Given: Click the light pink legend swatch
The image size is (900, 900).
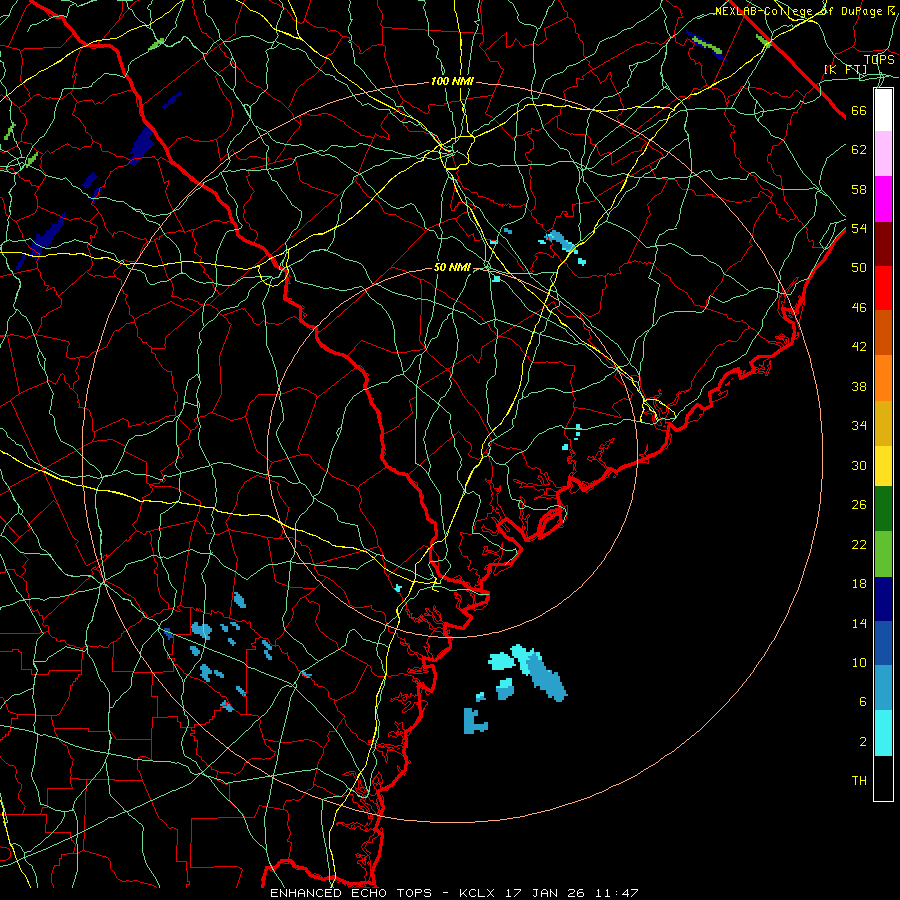Looking at the screenshot, I should pyautogui.click(x=883, y=154).
